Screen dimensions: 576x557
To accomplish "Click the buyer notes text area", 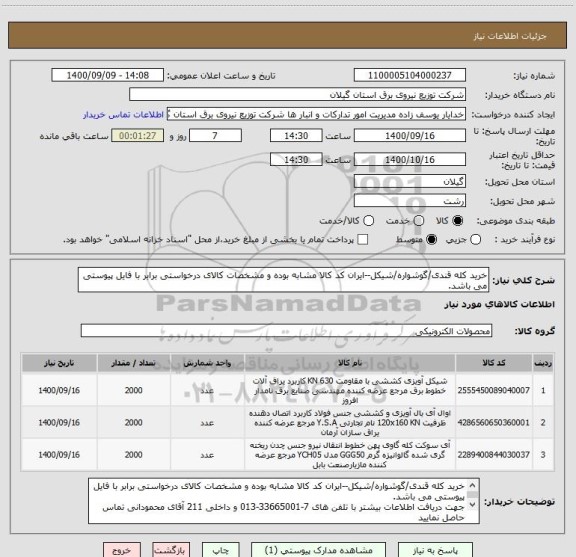I will [x=284, y=501].
